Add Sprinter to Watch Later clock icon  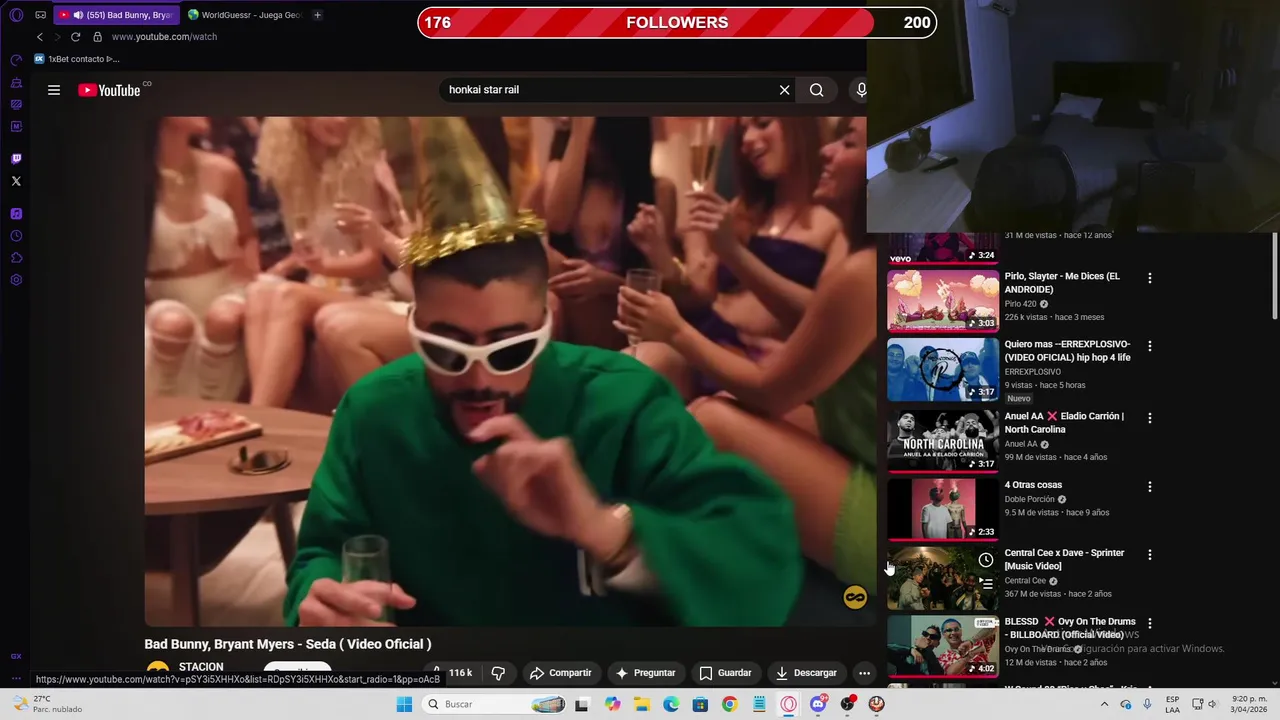[985, 560]
